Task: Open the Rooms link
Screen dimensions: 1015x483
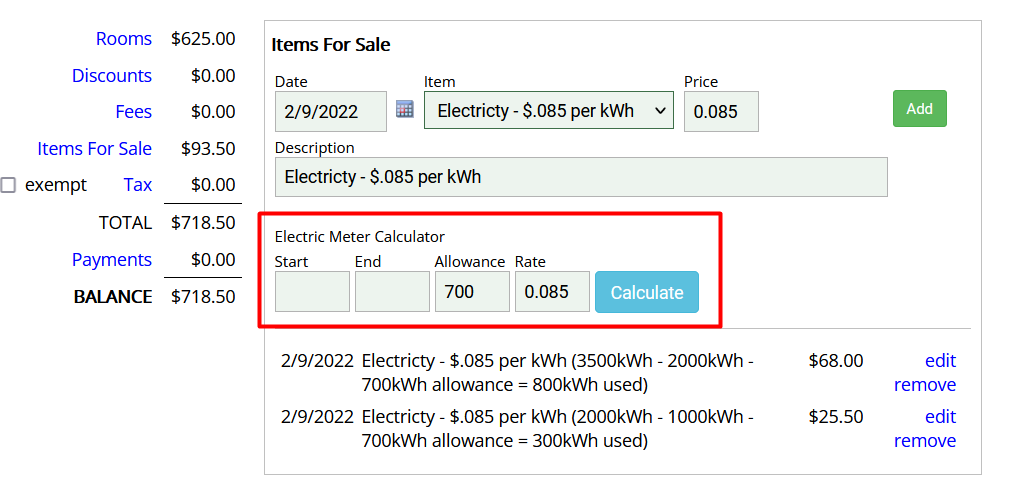Action: (x=124, y=39)
